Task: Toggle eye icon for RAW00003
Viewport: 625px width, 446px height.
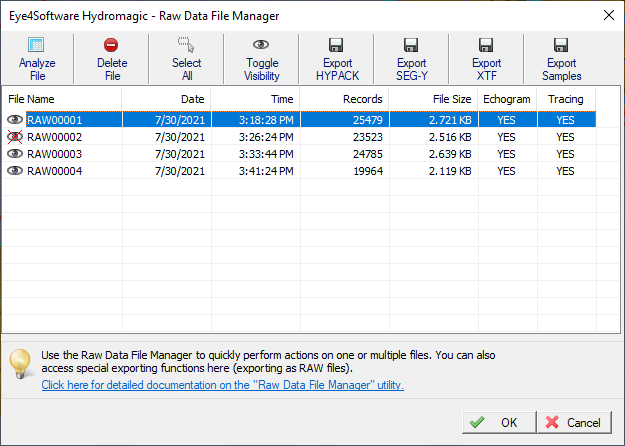Action: click(15, 154)
